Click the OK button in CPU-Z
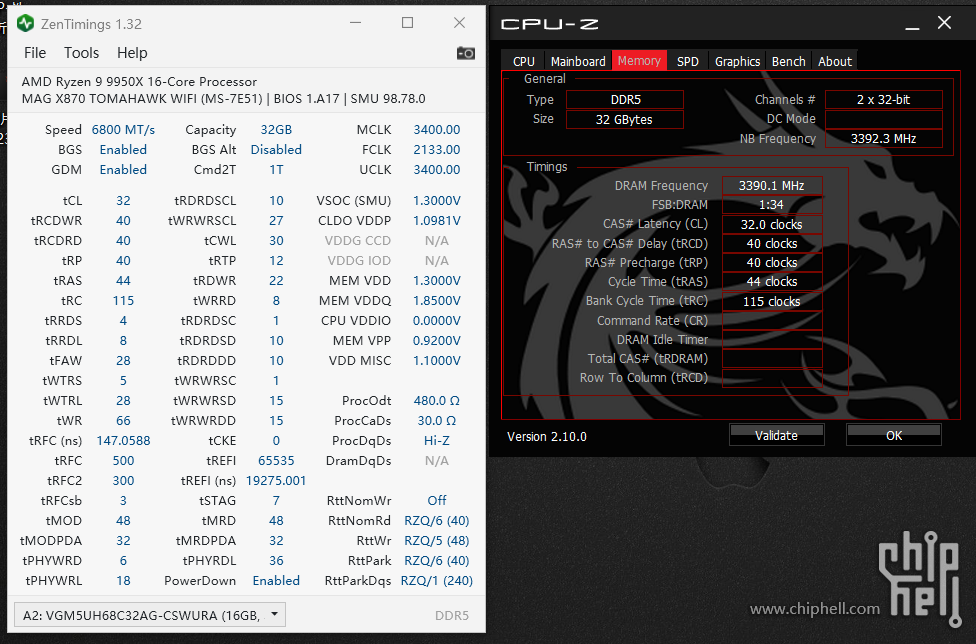The height and width of the screenshot is (644, 976). [x=894, y=435]
